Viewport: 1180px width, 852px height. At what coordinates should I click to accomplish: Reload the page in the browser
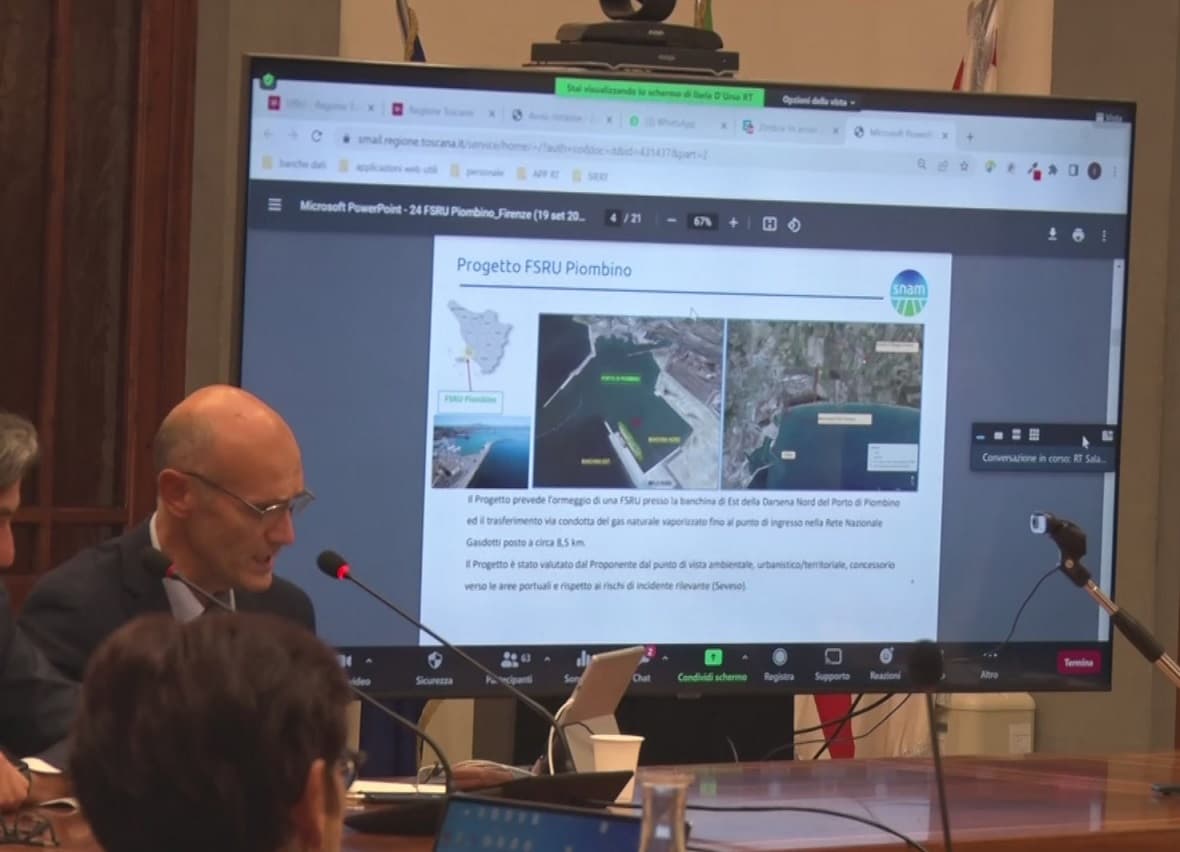tap(317, 136)
